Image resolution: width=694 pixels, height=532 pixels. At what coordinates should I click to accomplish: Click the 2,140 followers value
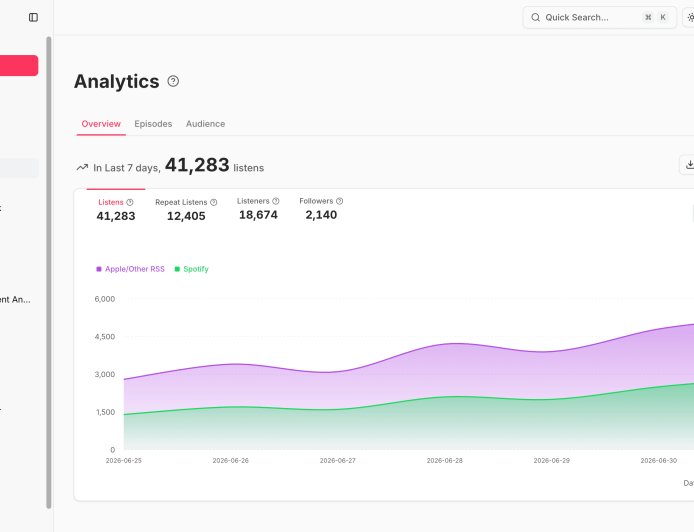(321, 215)
